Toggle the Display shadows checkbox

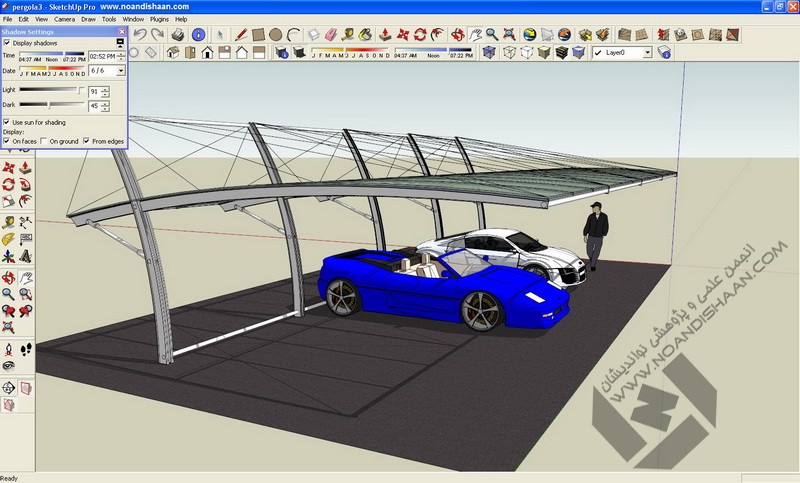pyautogui.click(x=7, y=43)
